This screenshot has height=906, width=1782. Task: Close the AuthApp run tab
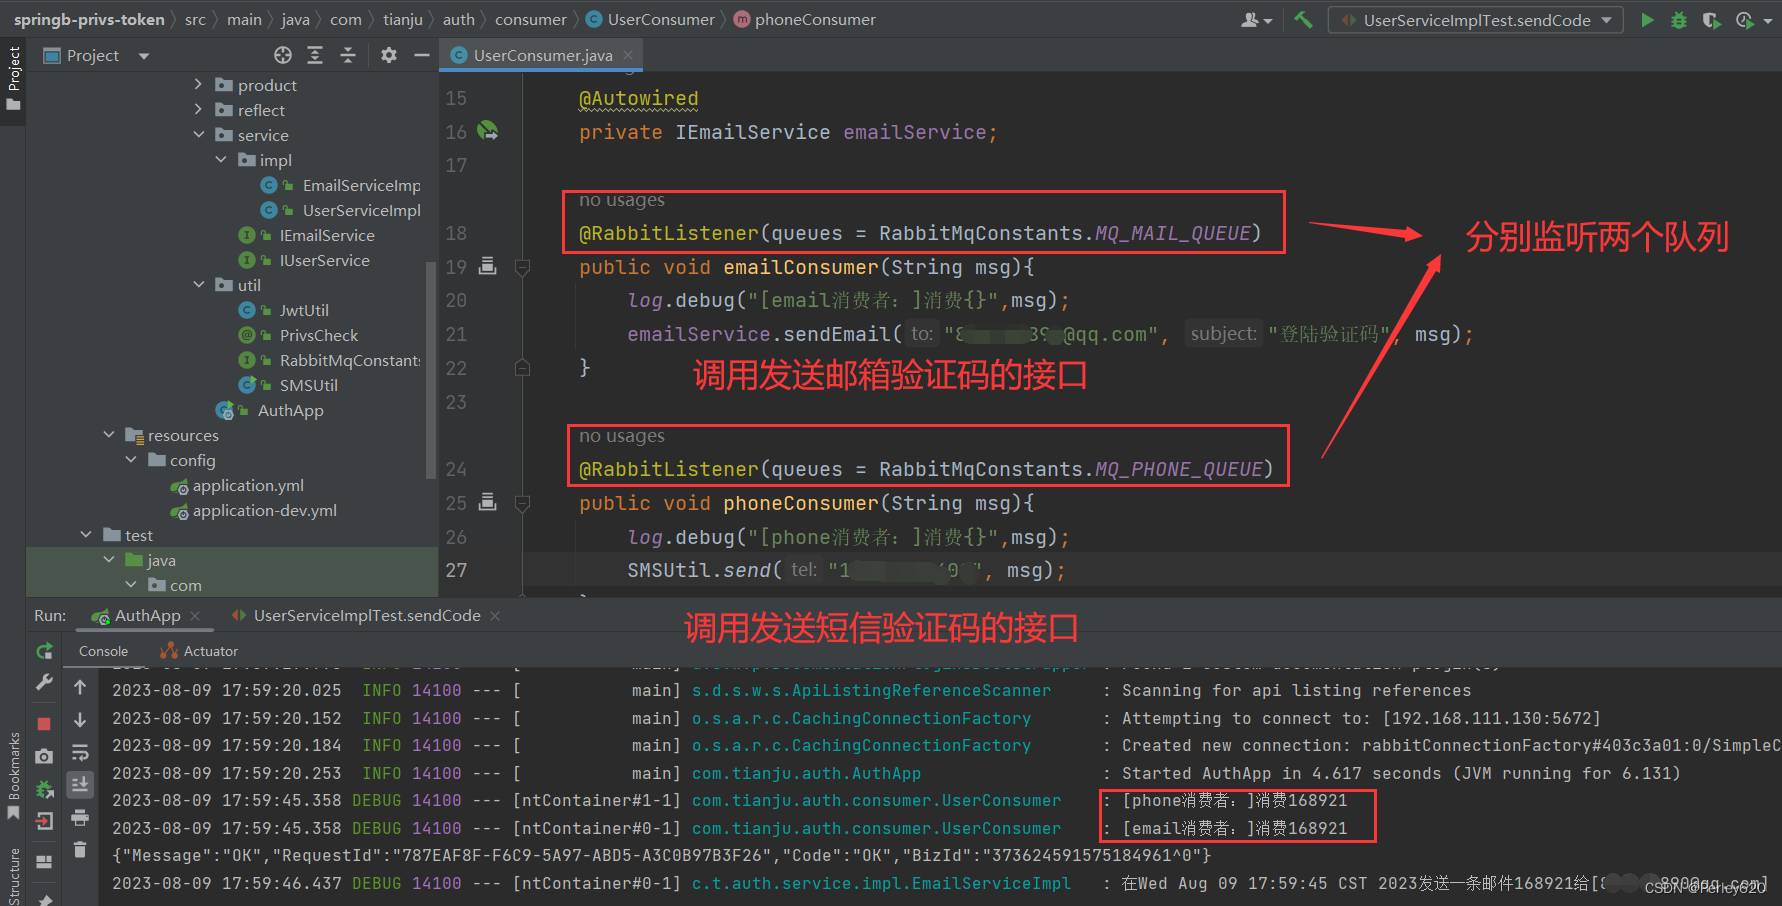pos(195,616)
